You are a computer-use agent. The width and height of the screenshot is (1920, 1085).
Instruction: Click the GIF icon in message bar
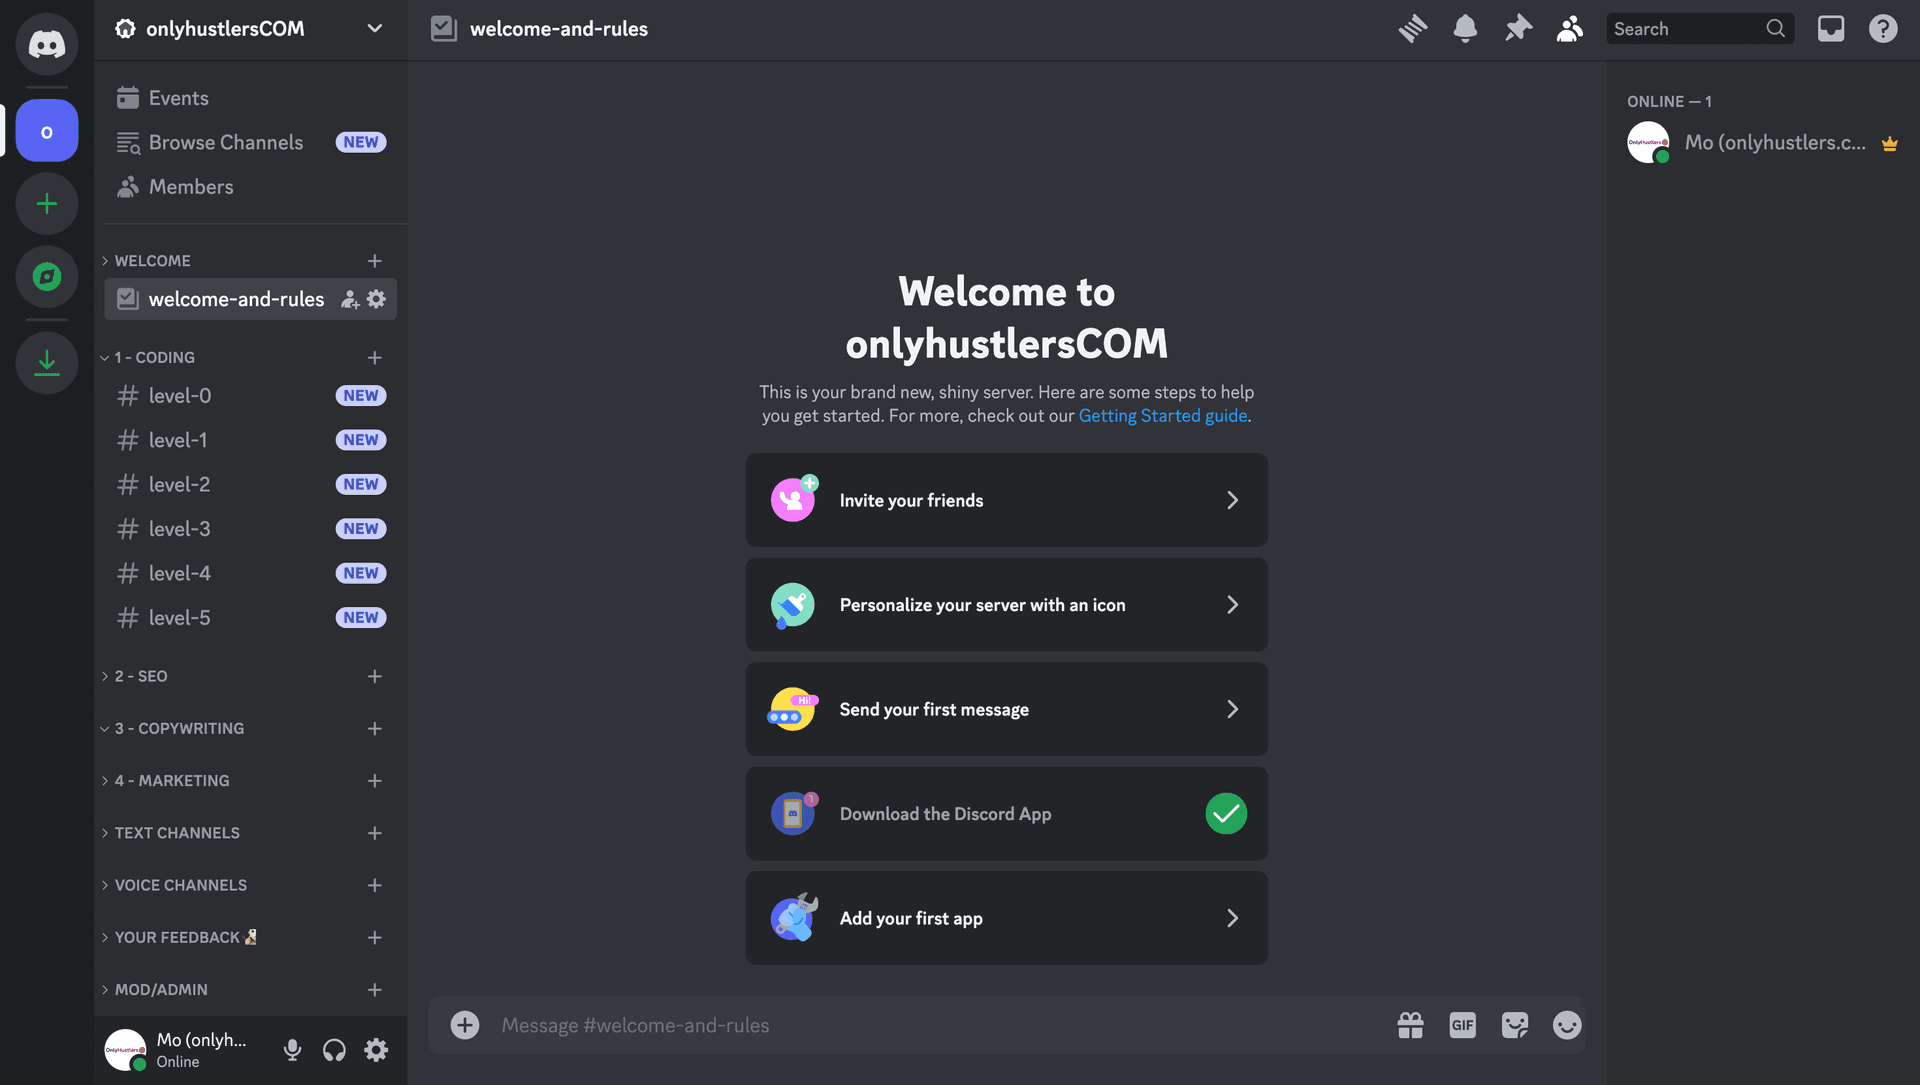click(x=1461, y=1024)
